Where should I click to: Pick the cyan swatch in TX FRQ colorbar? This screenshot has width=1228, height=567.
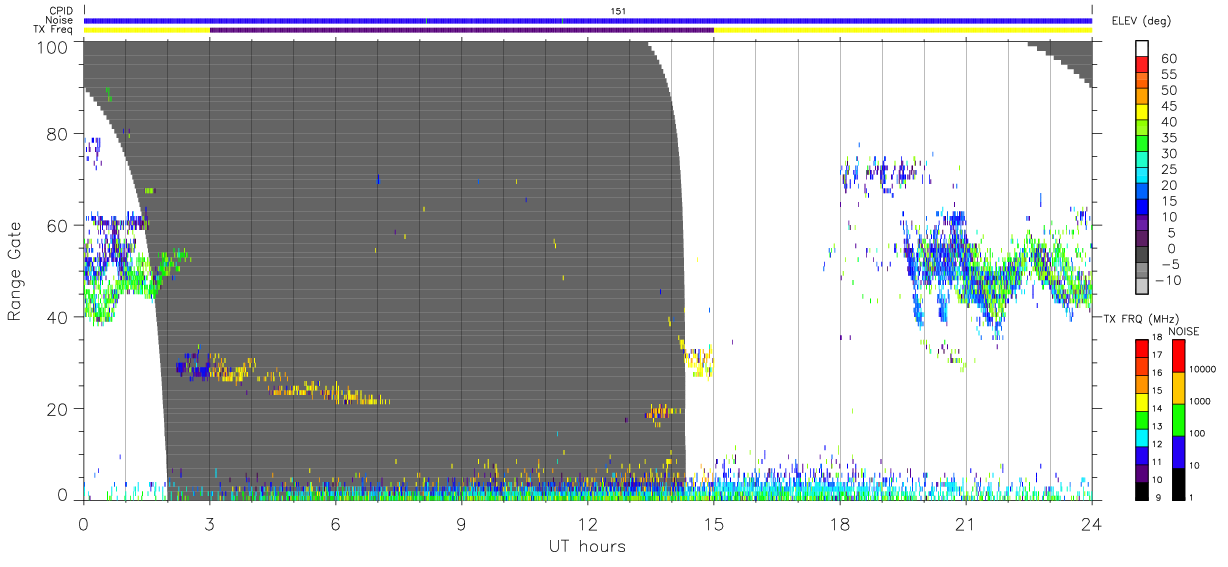tap(1141, 437)
